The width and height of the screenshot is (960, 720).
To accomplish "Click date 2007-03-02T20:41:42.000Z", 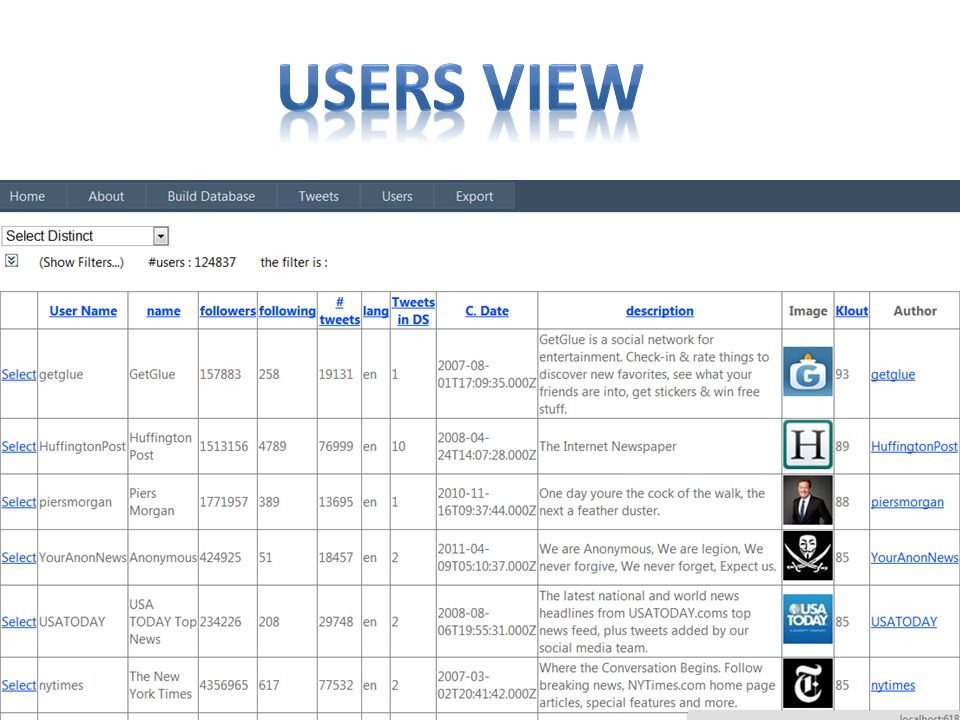I will (x=487, y=685).
